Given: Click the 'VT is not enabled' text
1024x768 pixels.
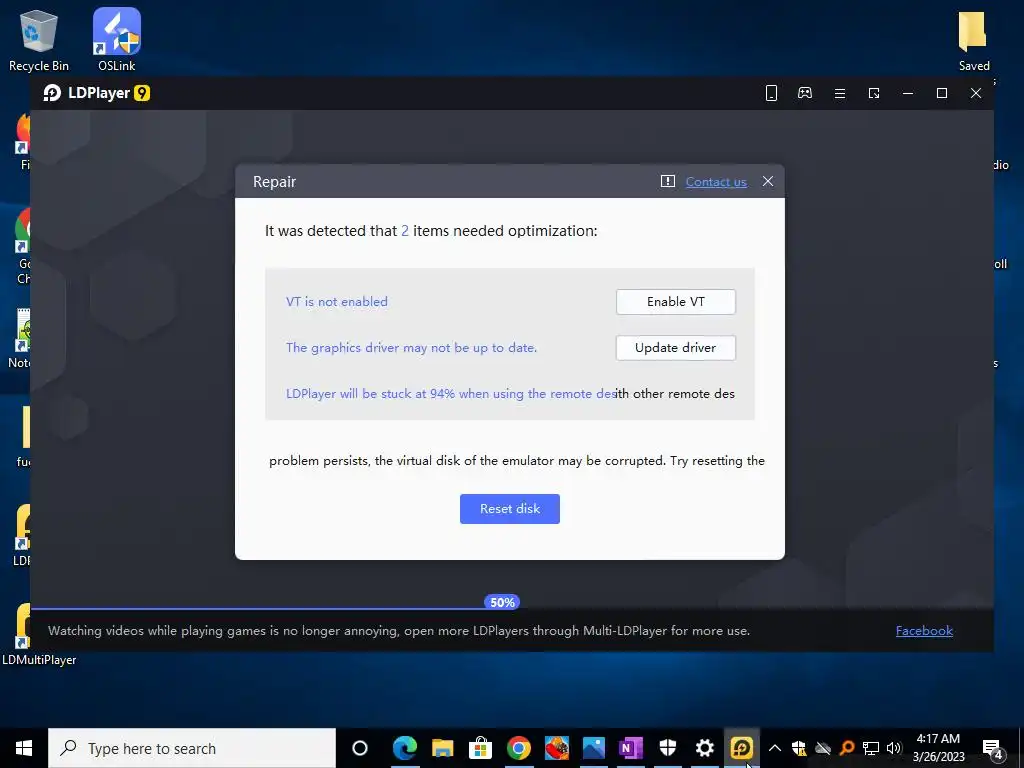Looking at the screenshot, I should coord(337,302).
